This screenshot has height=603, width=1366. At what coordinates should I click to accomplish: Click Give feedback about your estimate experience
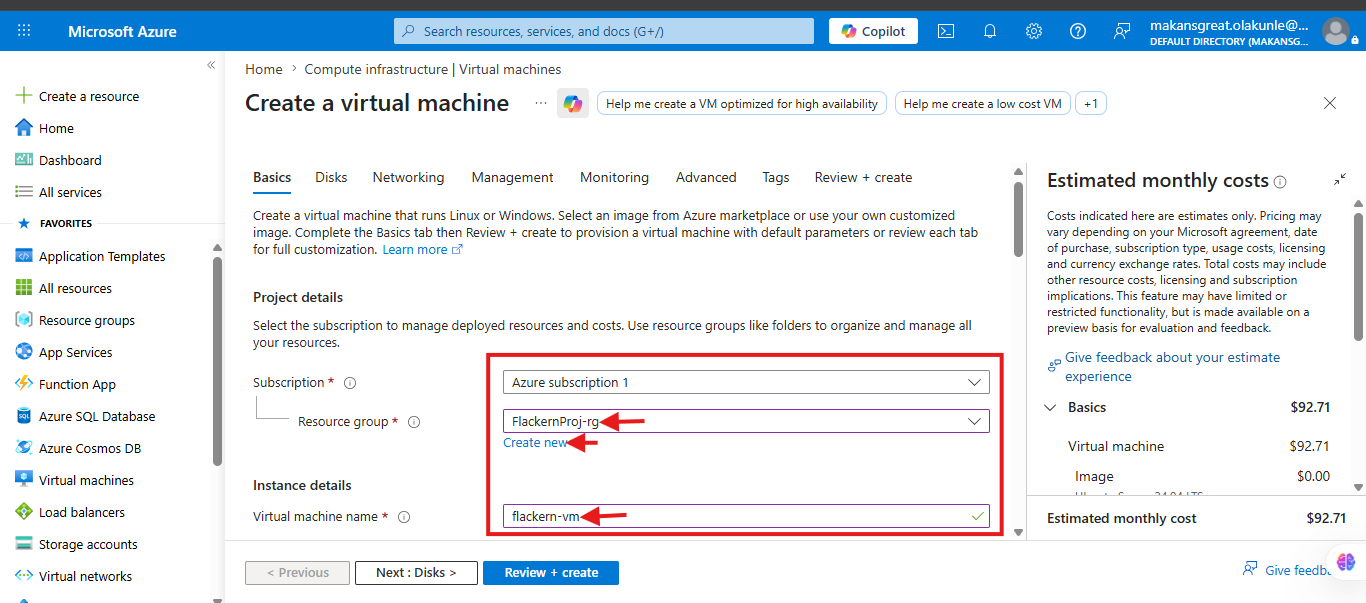1172,367
